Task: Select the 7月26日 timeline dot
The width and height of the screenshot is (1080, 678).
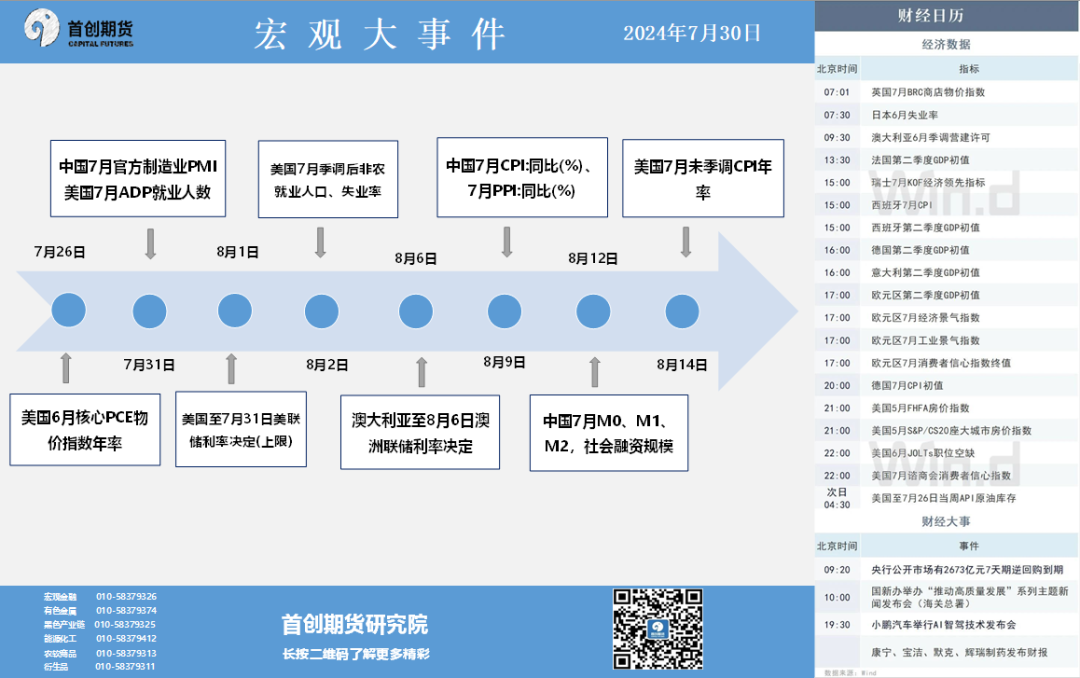Action: (68, 310)
